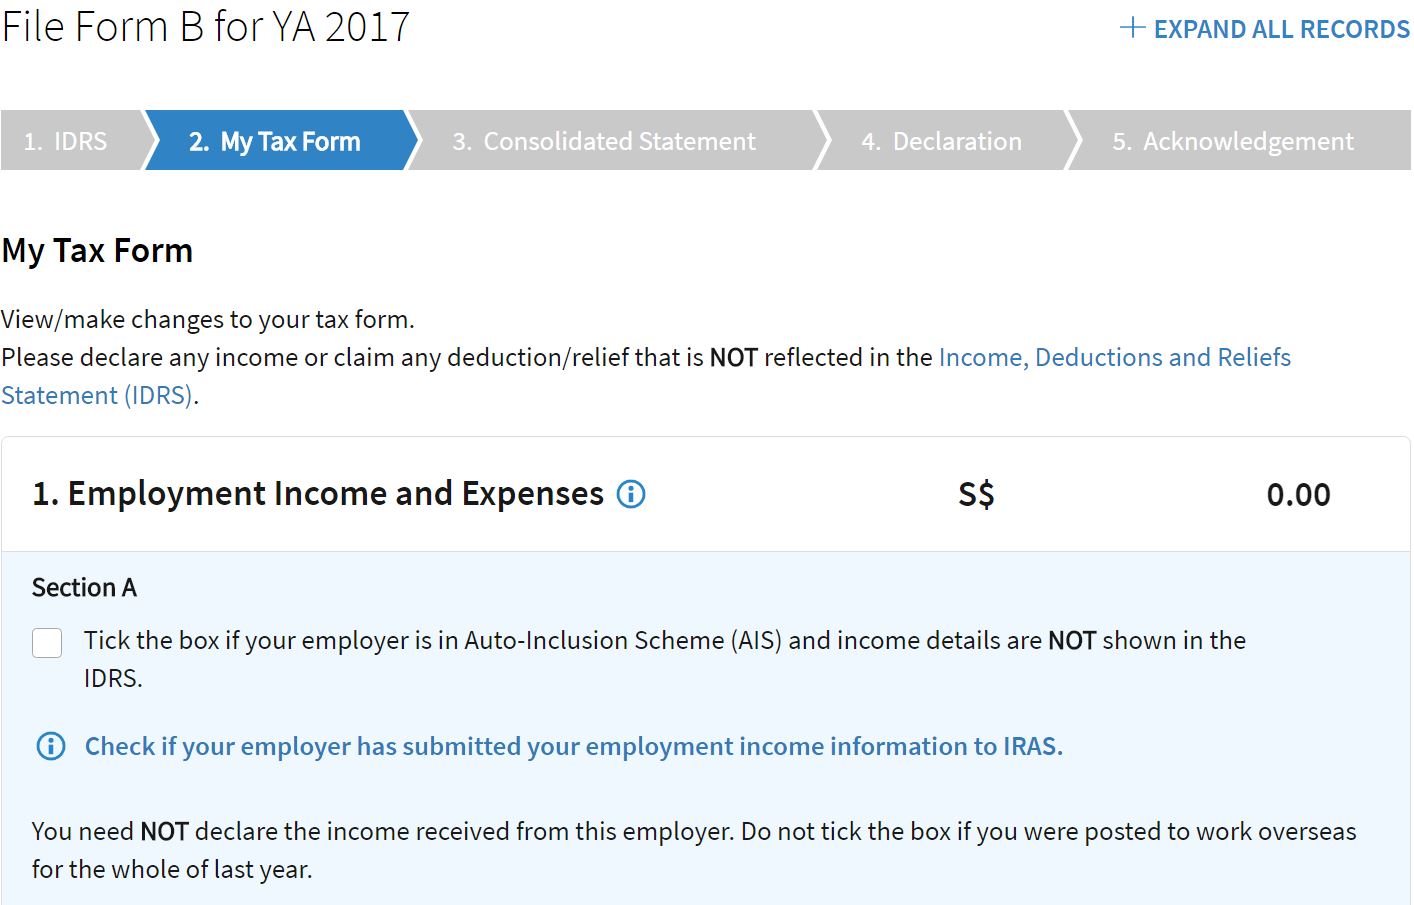Click the 'Section A' label
Image resolution: width=1414 pixels, height=905 pixels.
[84, 588]
